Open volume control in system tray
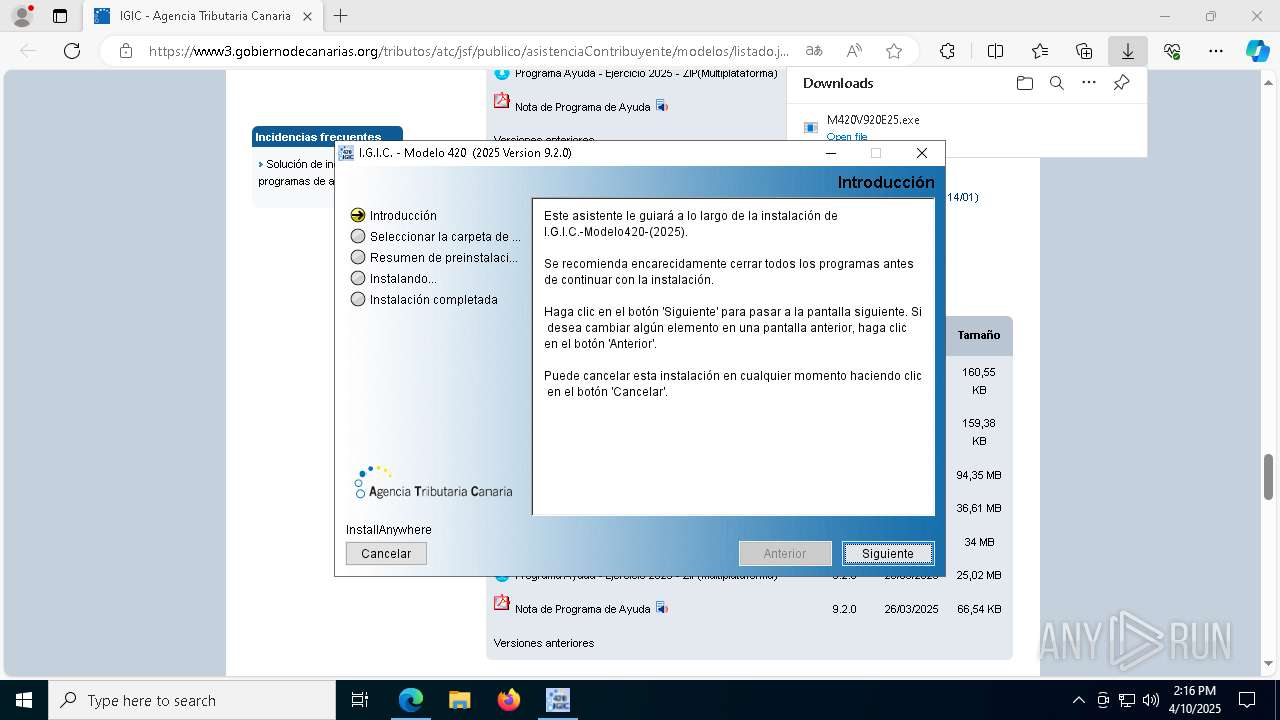Screen dimensions: 1280x720 click(x=1151, y=700)
